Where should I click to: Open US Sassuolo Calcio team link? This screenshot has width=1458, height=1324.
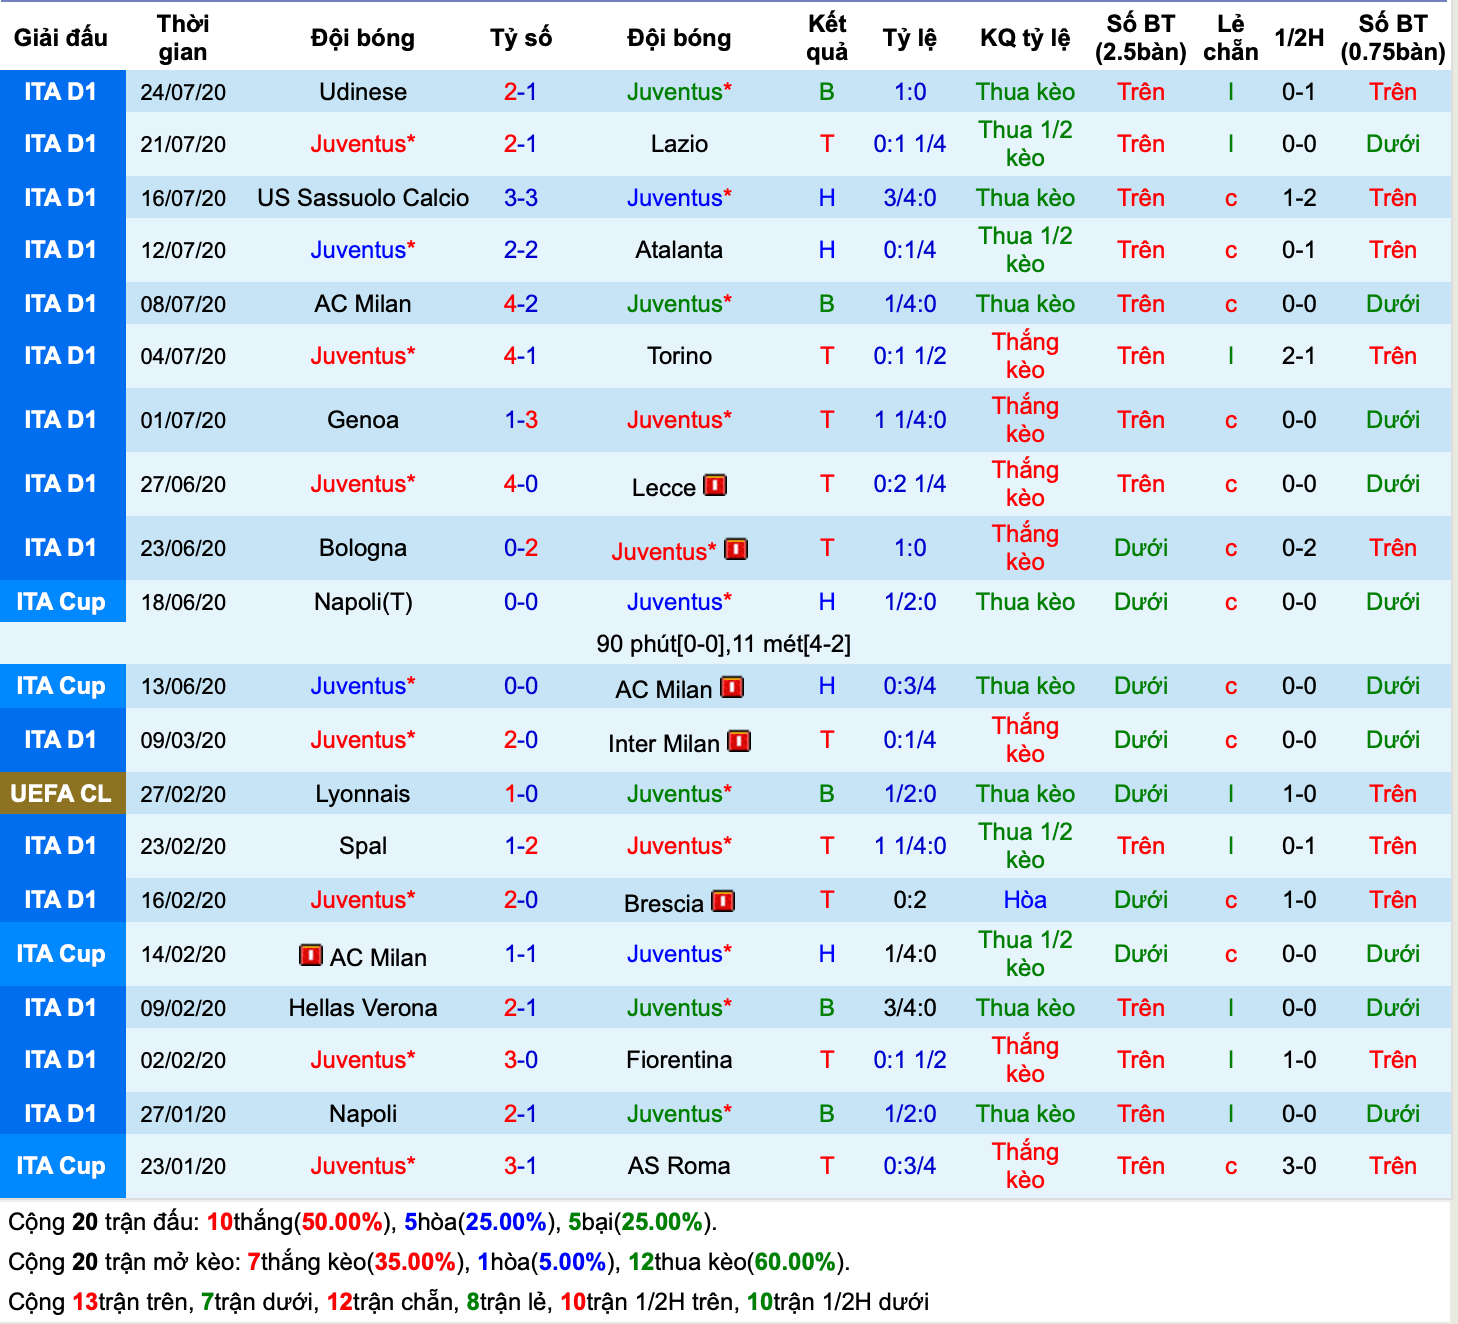tap(363, 198)
